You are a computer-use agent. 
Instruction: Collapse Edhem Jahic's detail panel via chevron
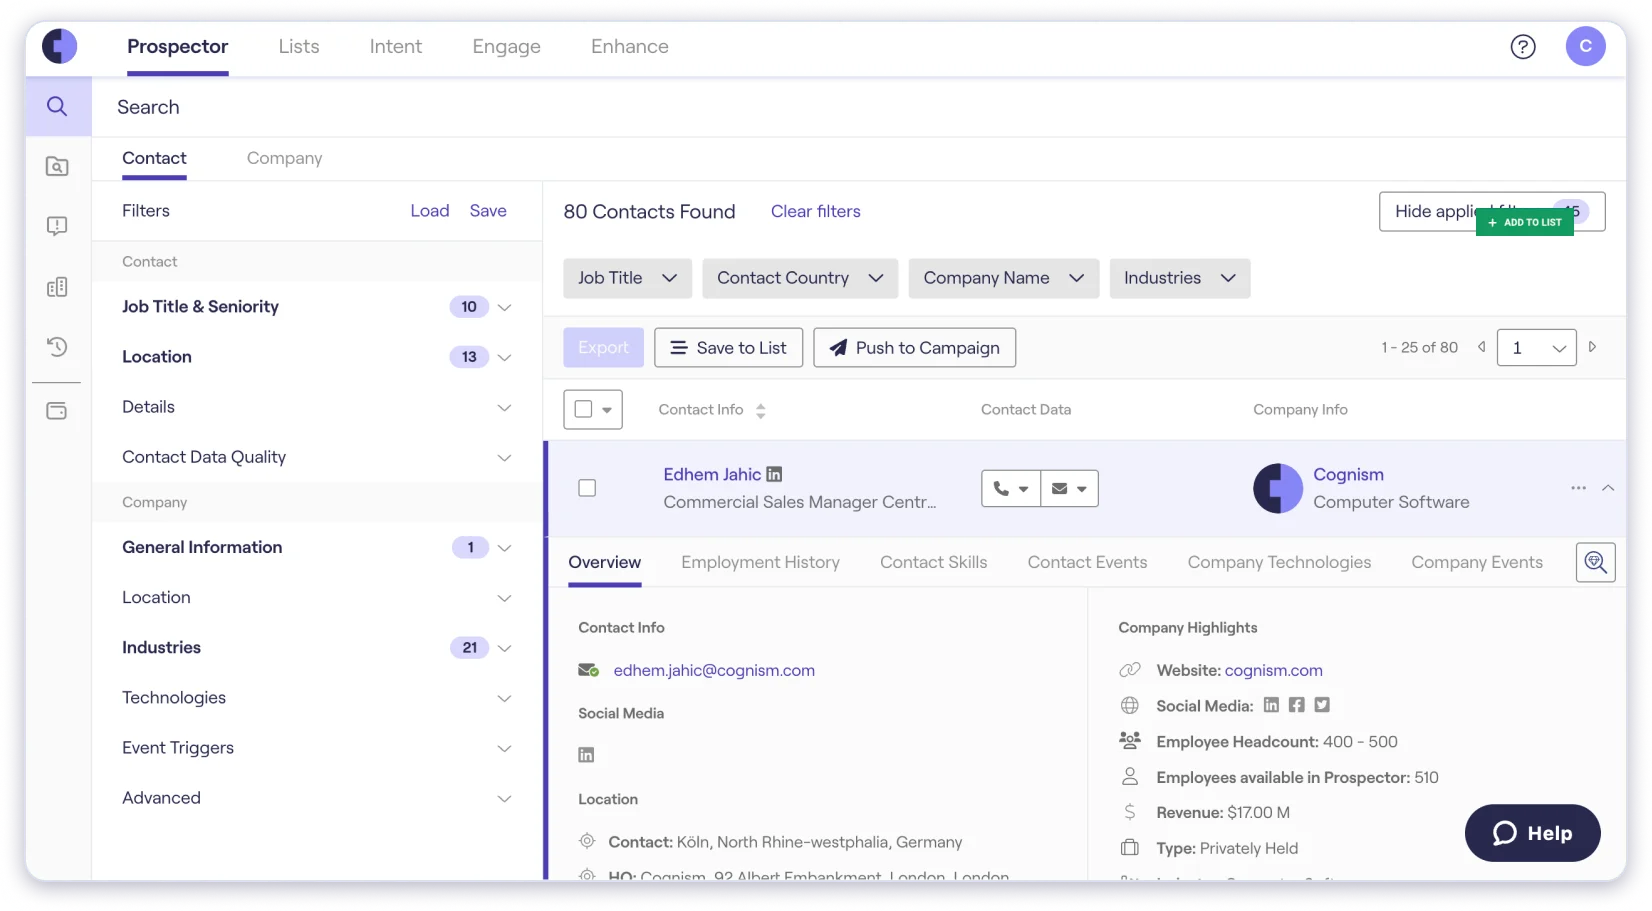(1608, 488)
